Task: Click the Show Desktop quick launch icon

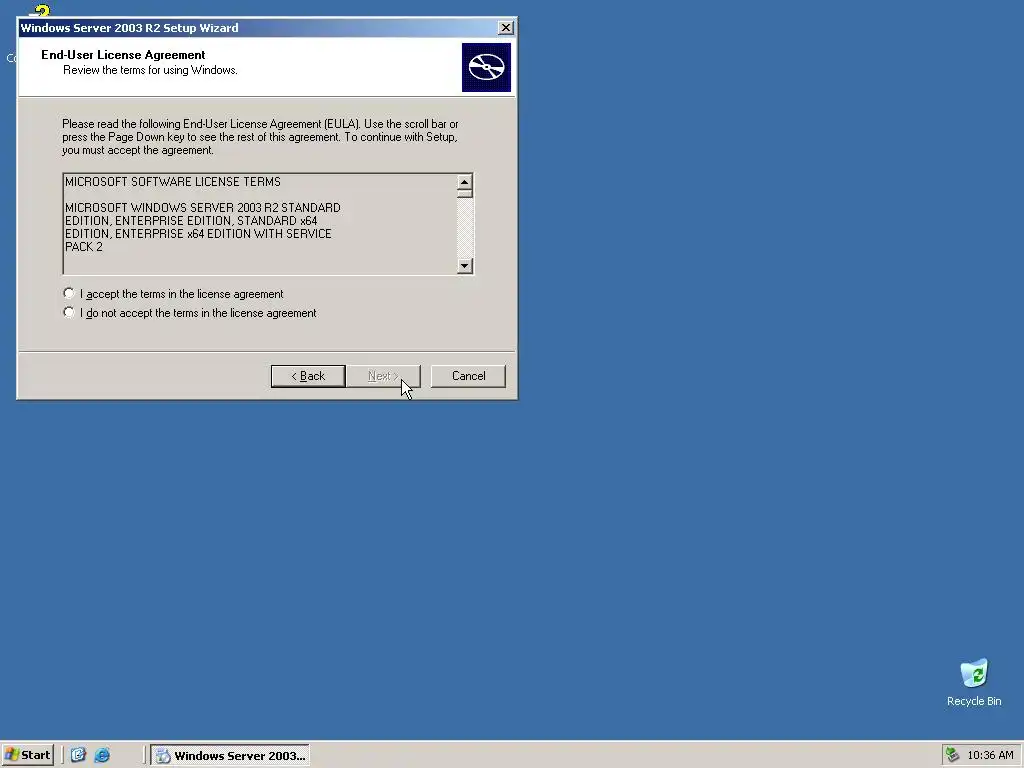Action: pyautogui.click(x=78, y=755)
